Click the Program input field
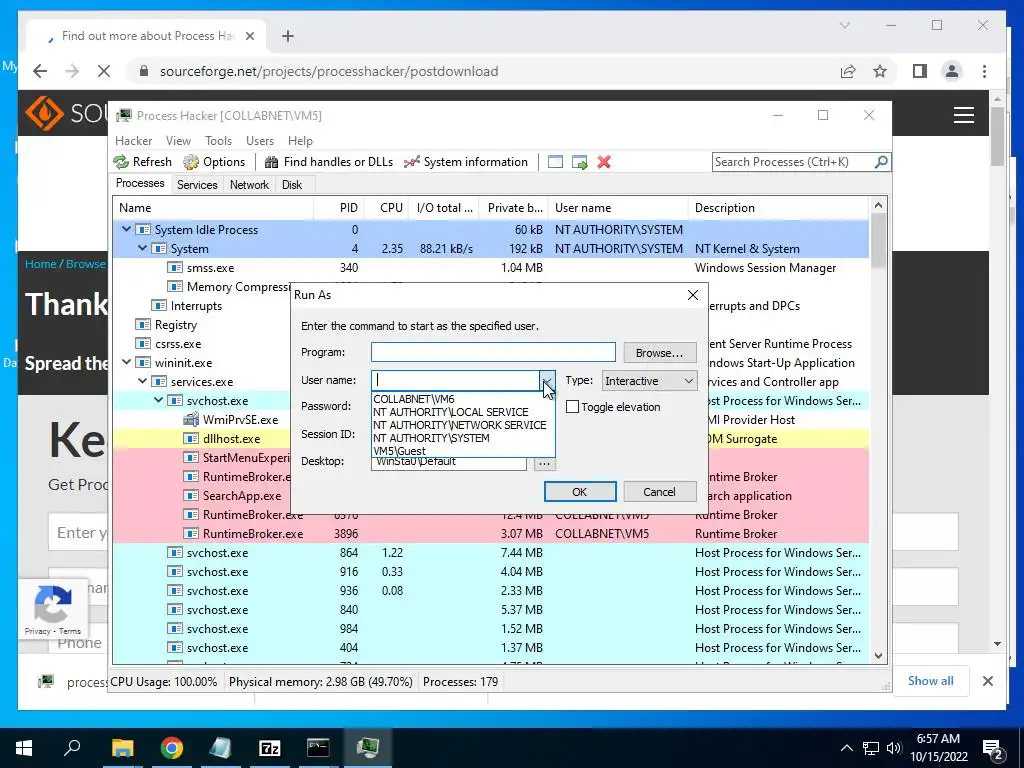 point(493,352)
